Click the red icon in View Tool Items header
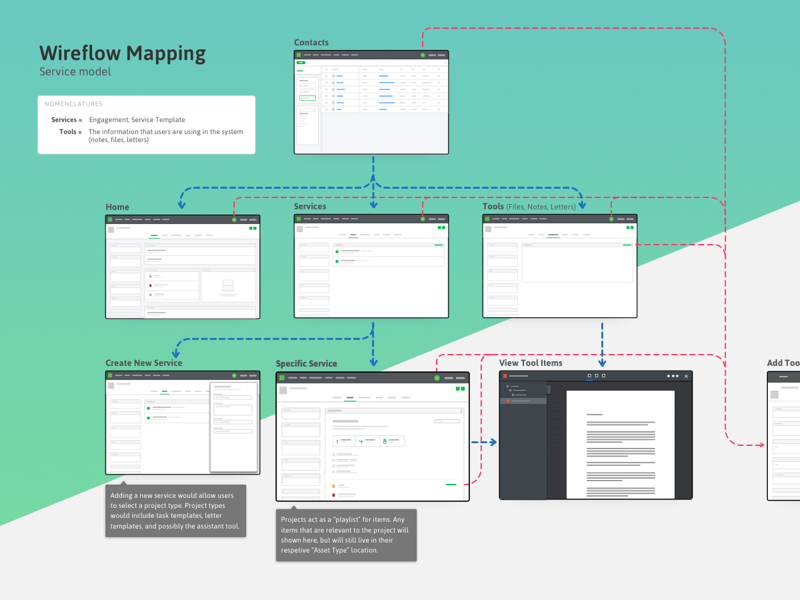The height and width of the screenshot is (600, 800). click(x=505, y=376)
